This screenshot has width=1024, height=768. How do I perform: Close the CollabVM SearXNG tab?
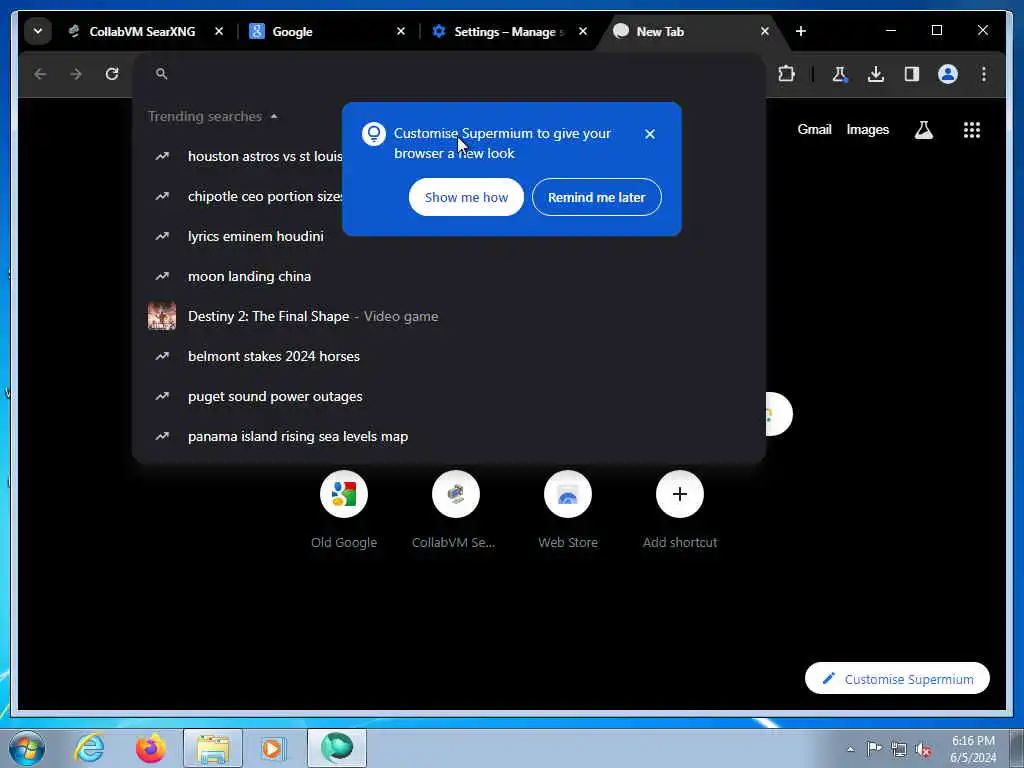[219, 31]
